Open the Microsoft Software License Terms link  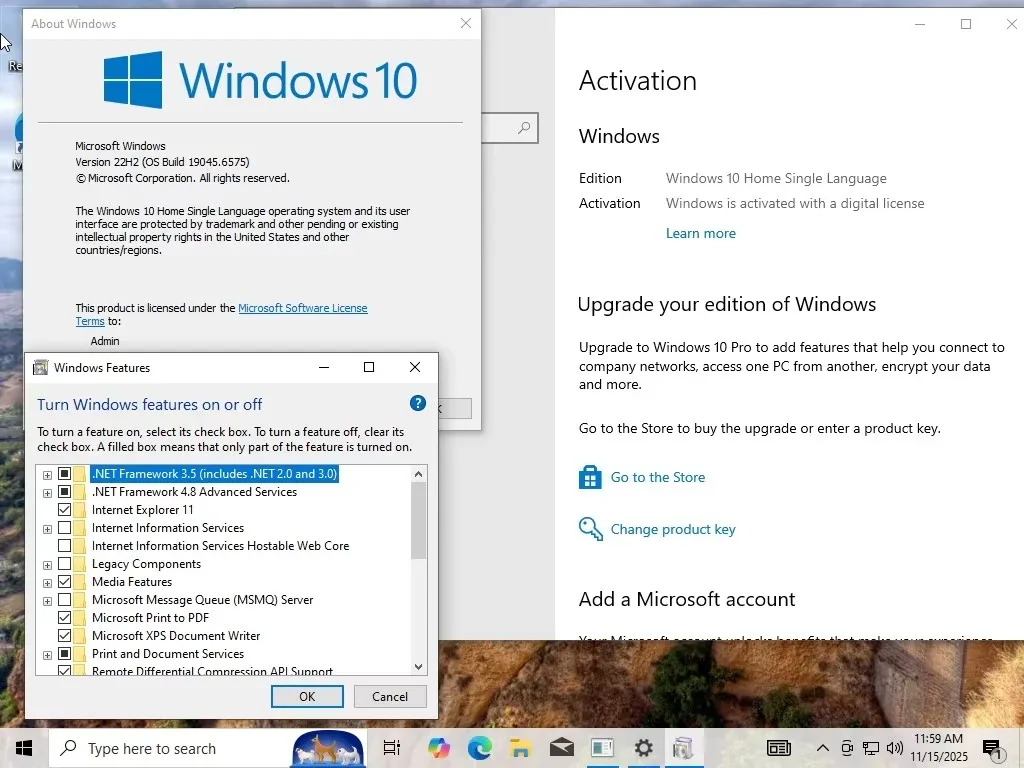[302, 308]
